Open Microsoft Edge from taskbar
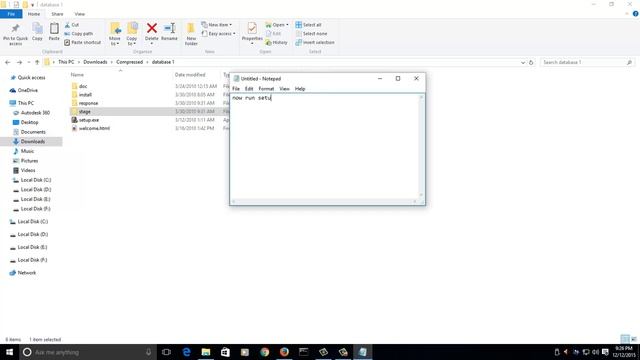Image resolution: width=640 pixels, height=360 pixels. 187,352
